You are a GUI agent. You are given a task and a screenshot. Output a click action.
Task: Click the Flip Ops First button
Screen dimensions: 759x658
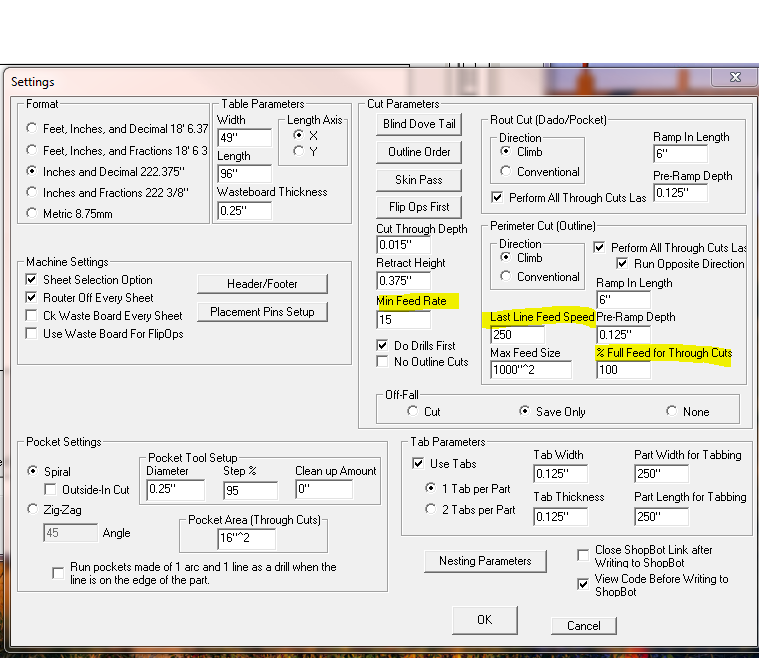point(419,207)
